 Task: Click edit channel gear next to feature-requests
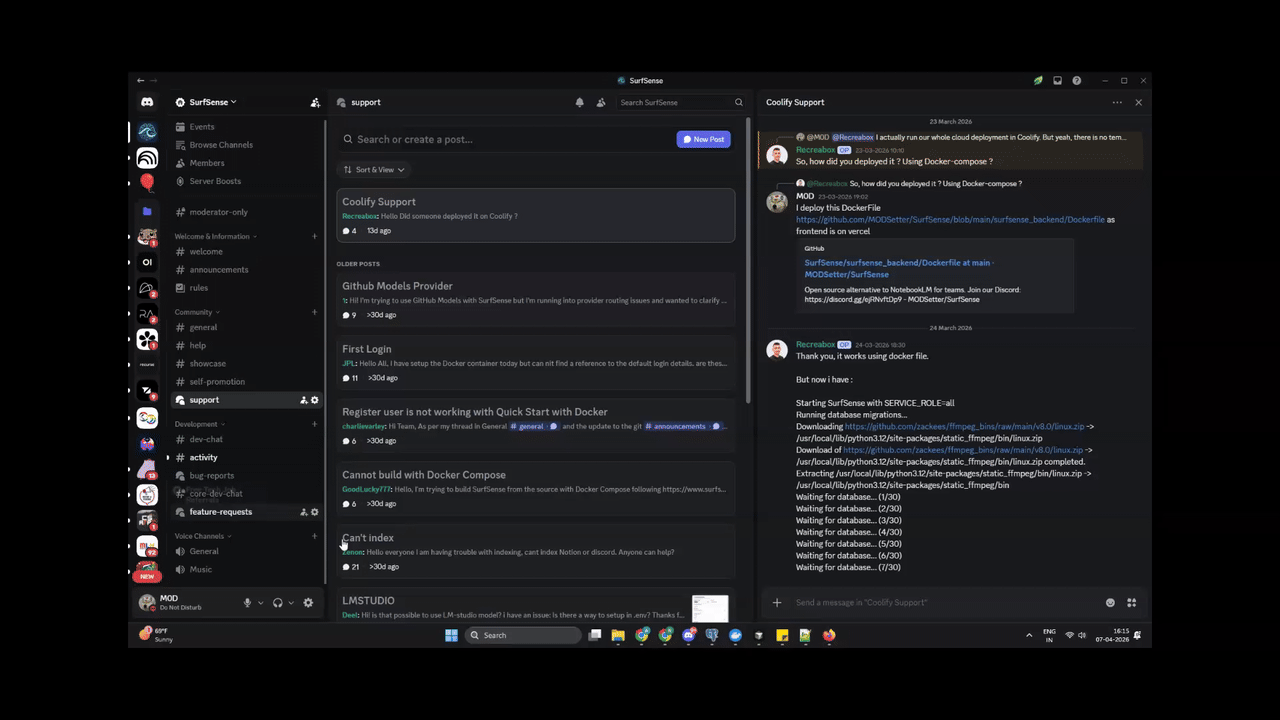[x=315, y=512]
